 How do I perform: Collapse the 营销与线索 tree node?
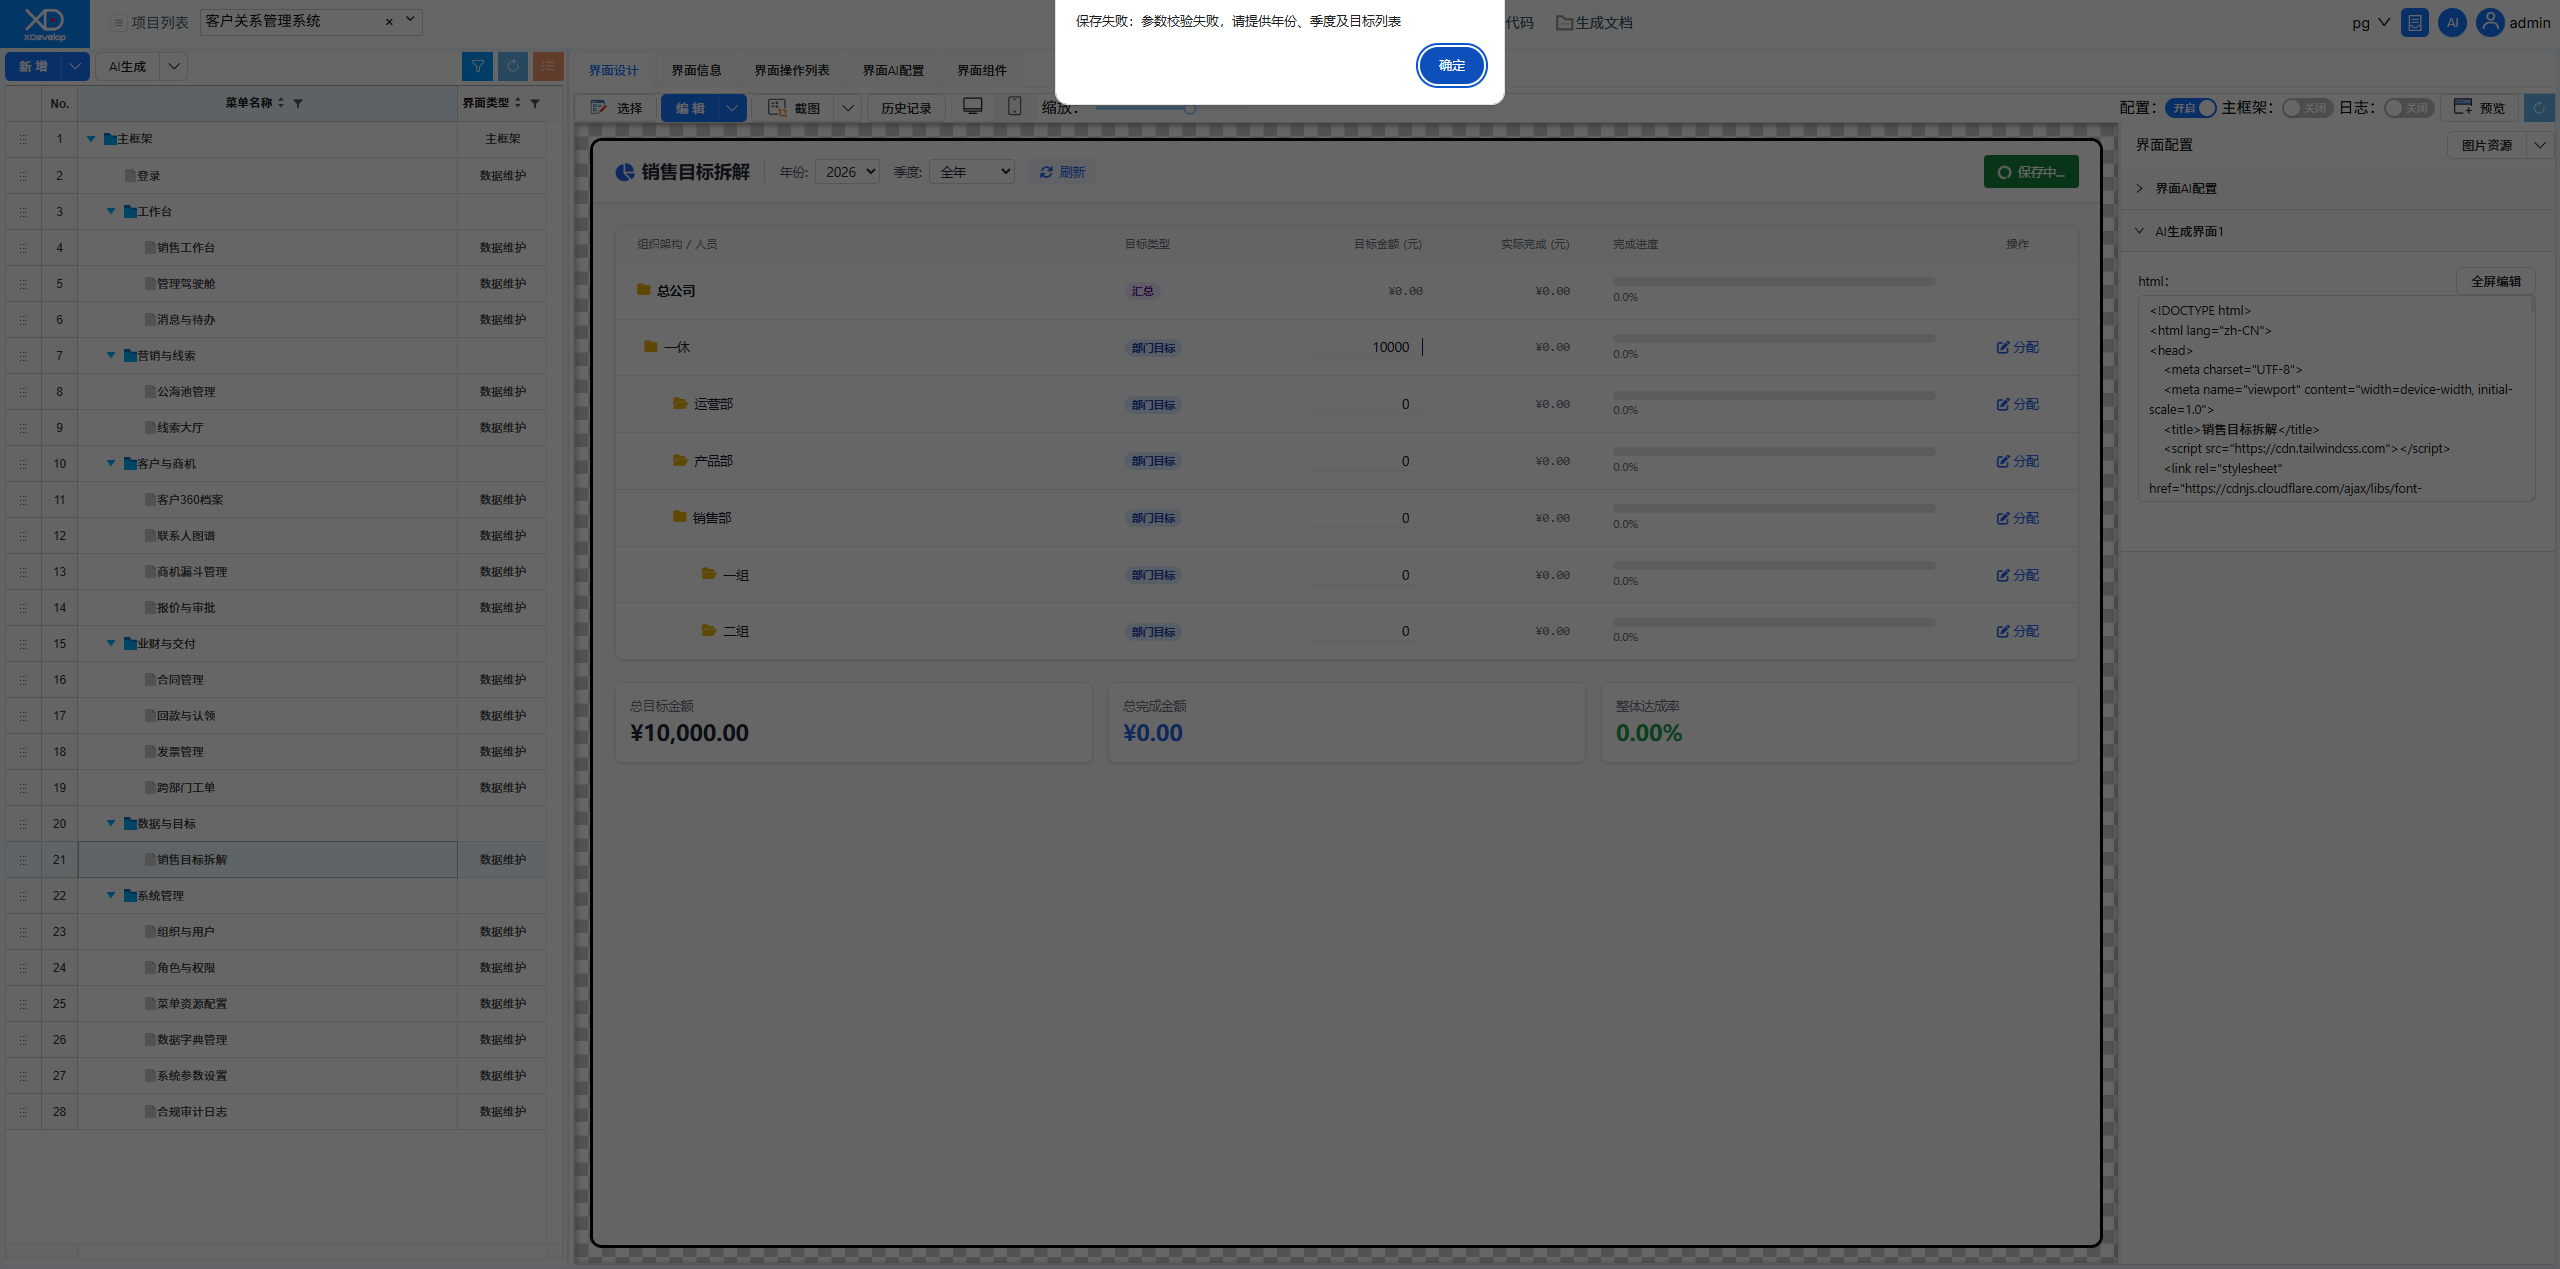[x=111, y=355]
